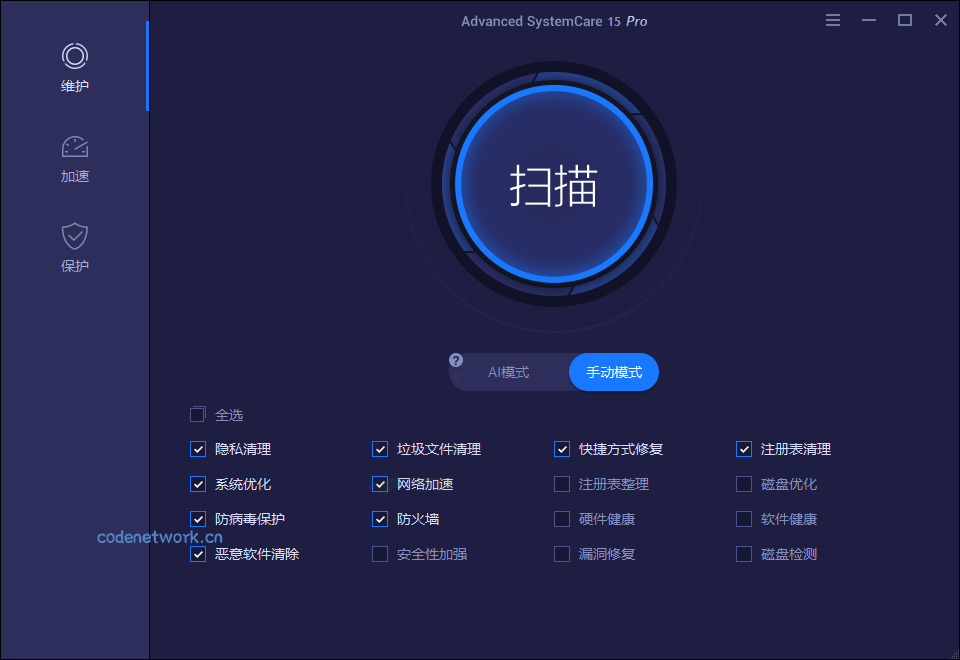Disable 恶意软件清除 malware removal
The image size is (960, 660).
[x=197, y=554]
